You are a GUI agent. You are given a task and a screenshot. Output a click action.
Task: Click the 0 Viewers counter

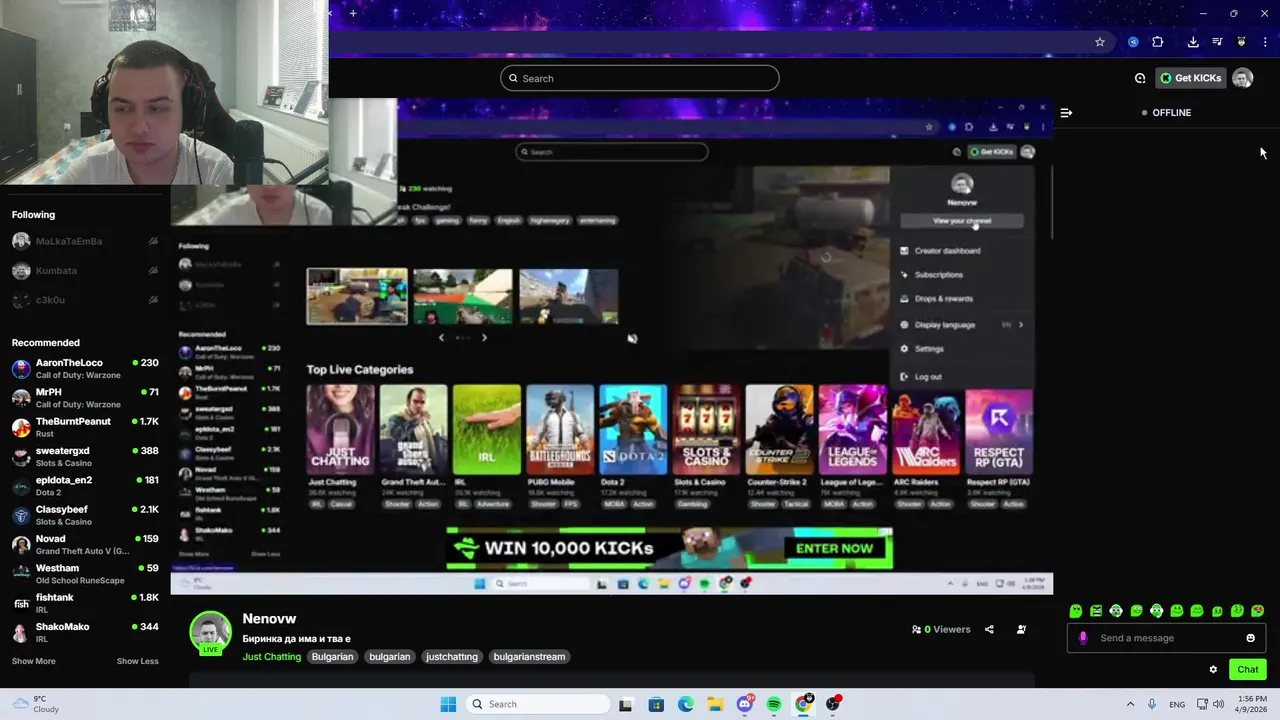tap(941, 630)
